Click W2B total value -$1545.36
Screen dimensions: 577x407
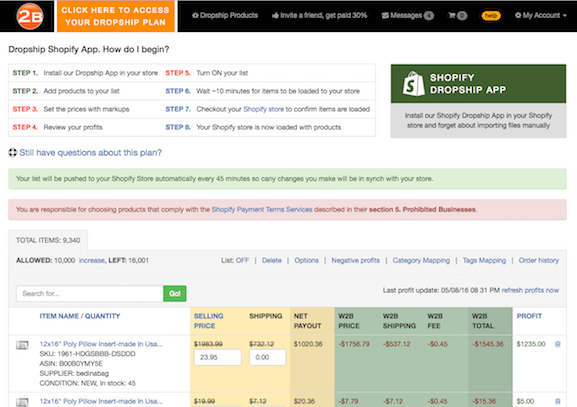click(x=488, y=344)
